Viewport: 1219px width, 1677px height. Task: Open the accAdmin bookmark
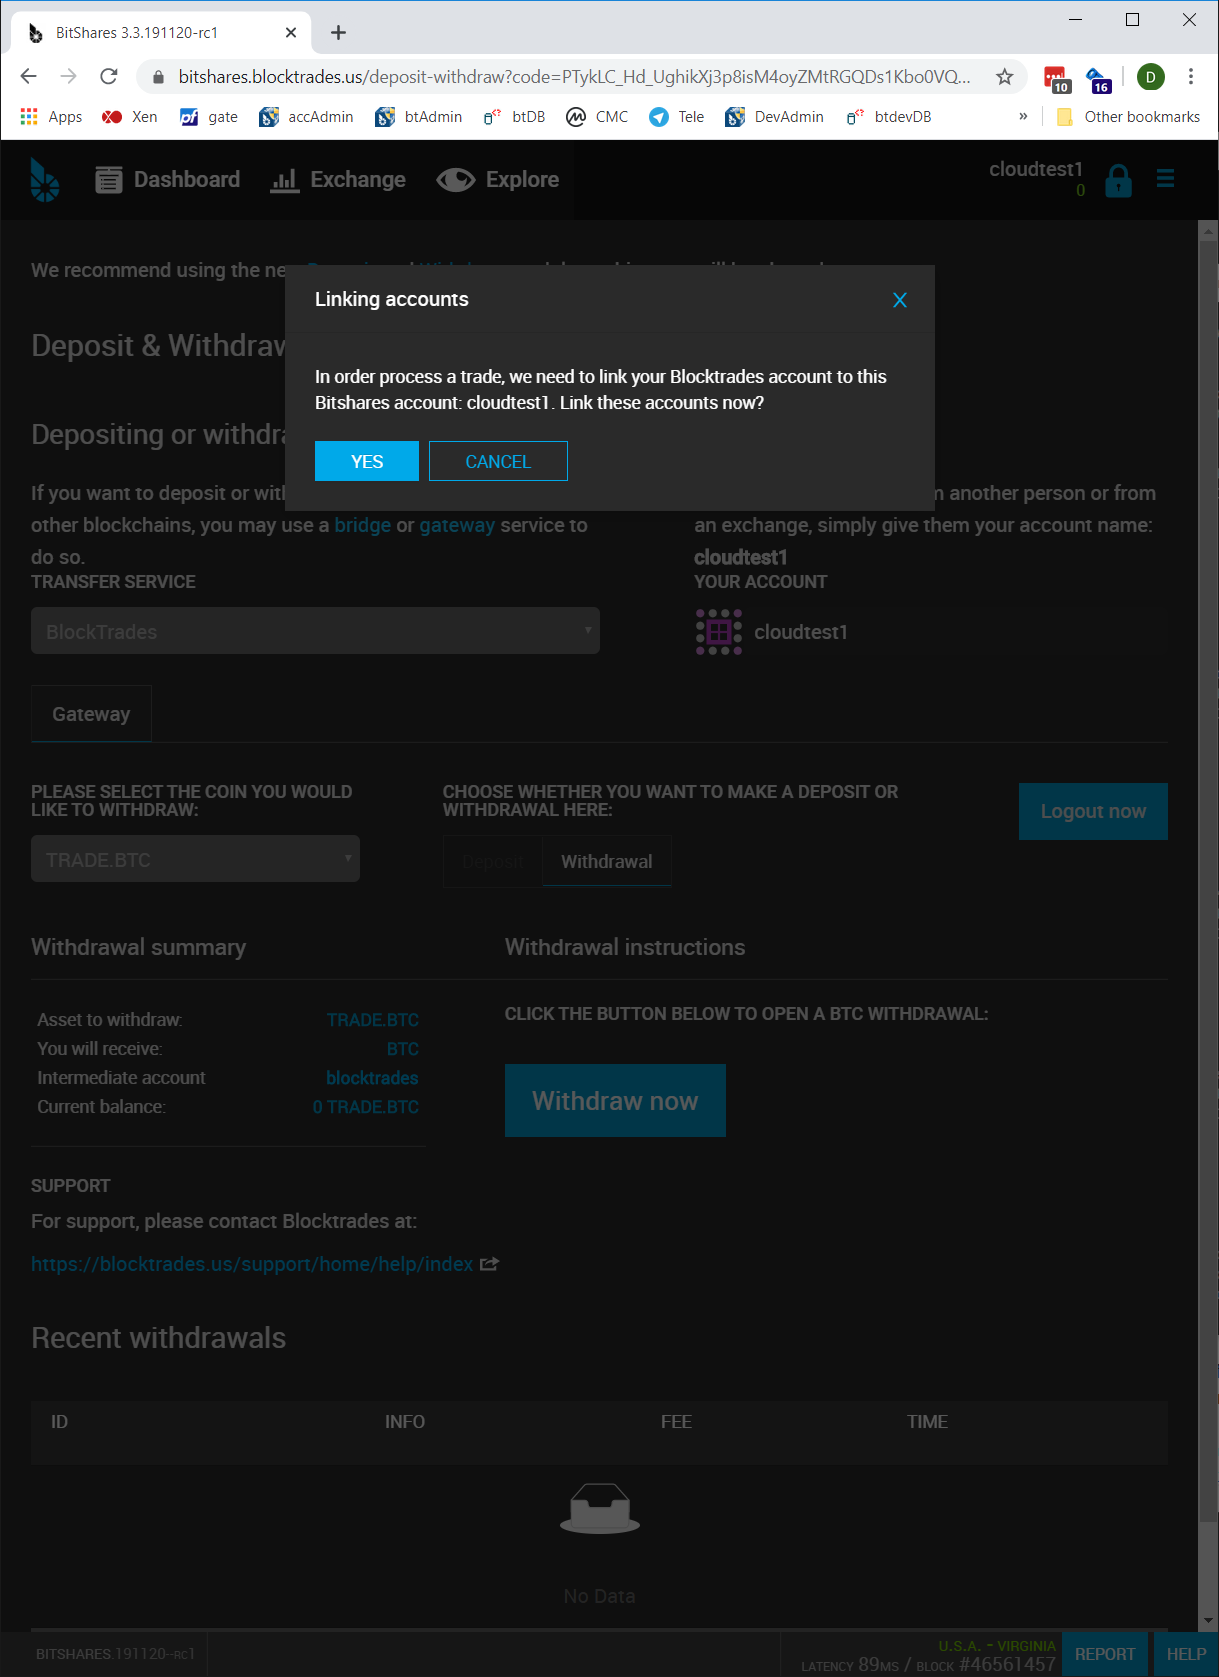pos(306,117)
